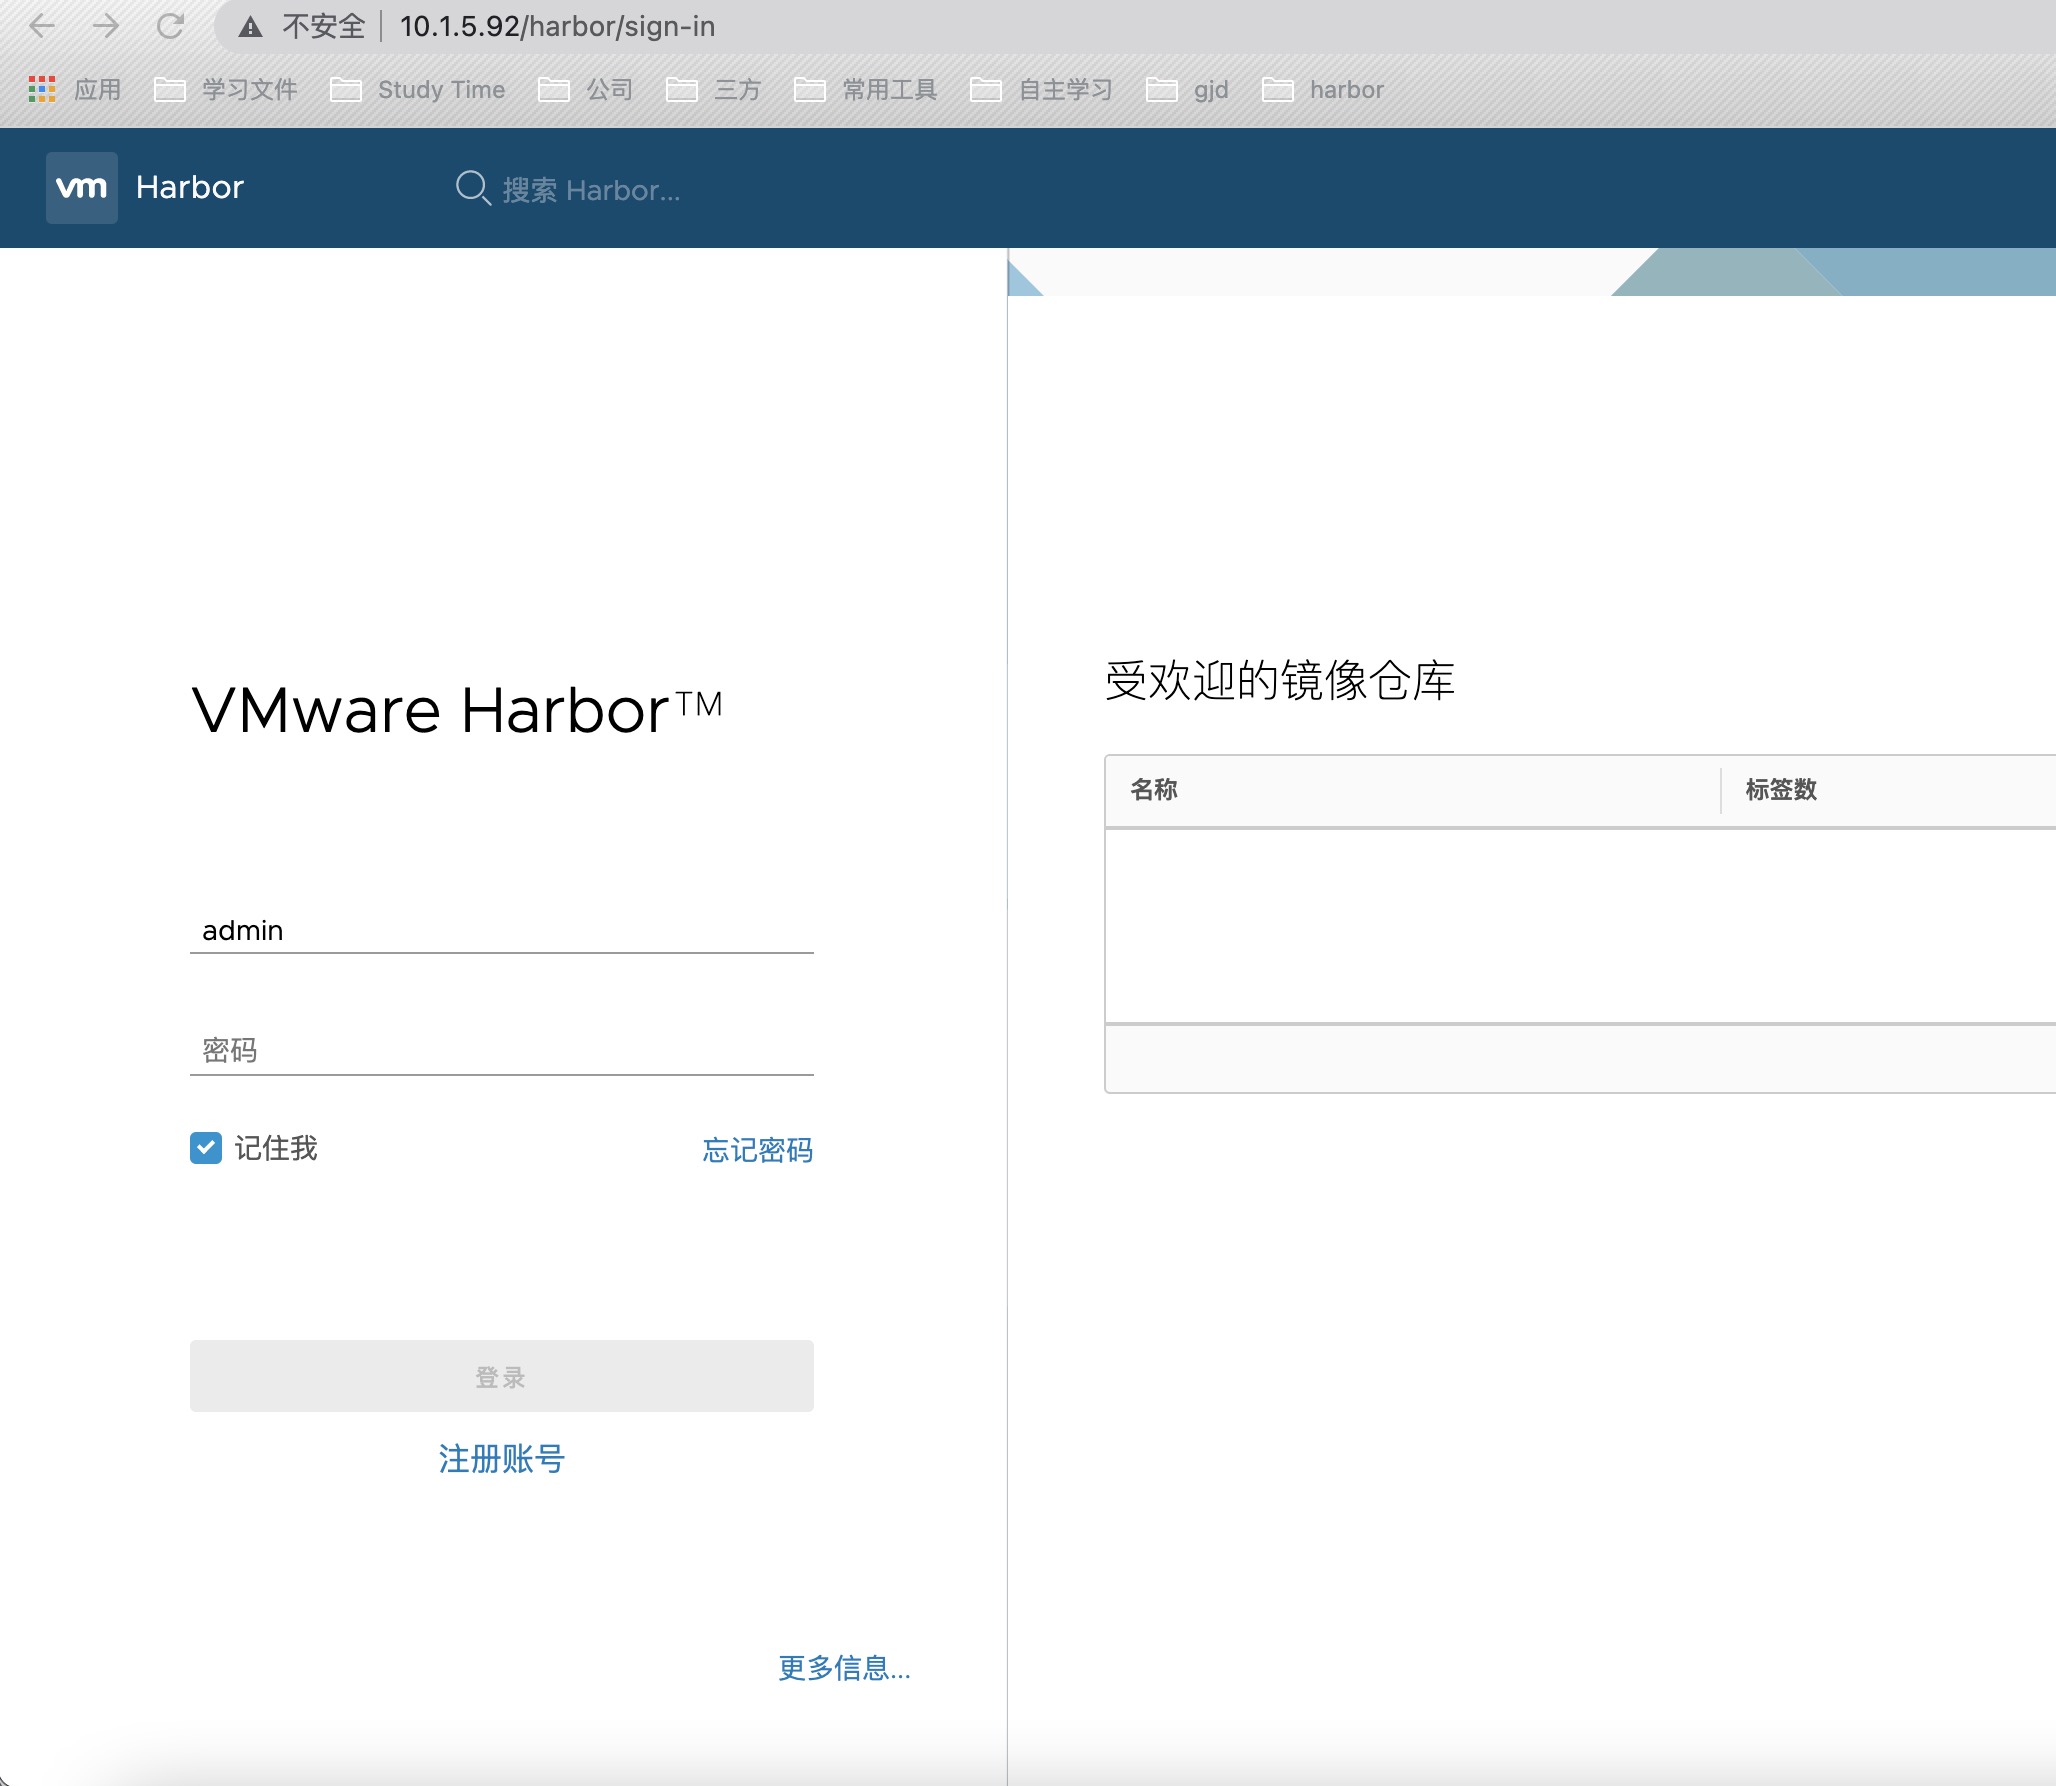Screen dimensions: 2056x1786
Task: Click the 注册账号 link
Action: 501,1460
